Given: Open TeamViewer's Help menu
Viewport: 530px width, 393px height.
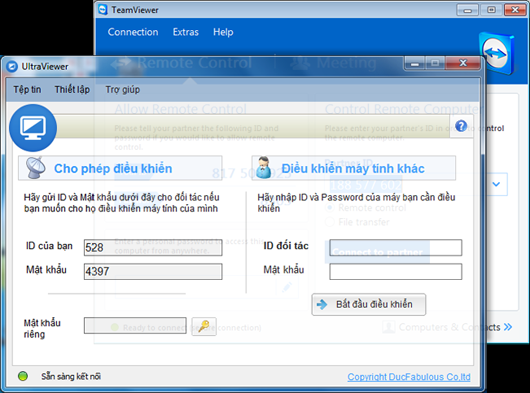Looking at the screenshot, I should tap(223, 32).
